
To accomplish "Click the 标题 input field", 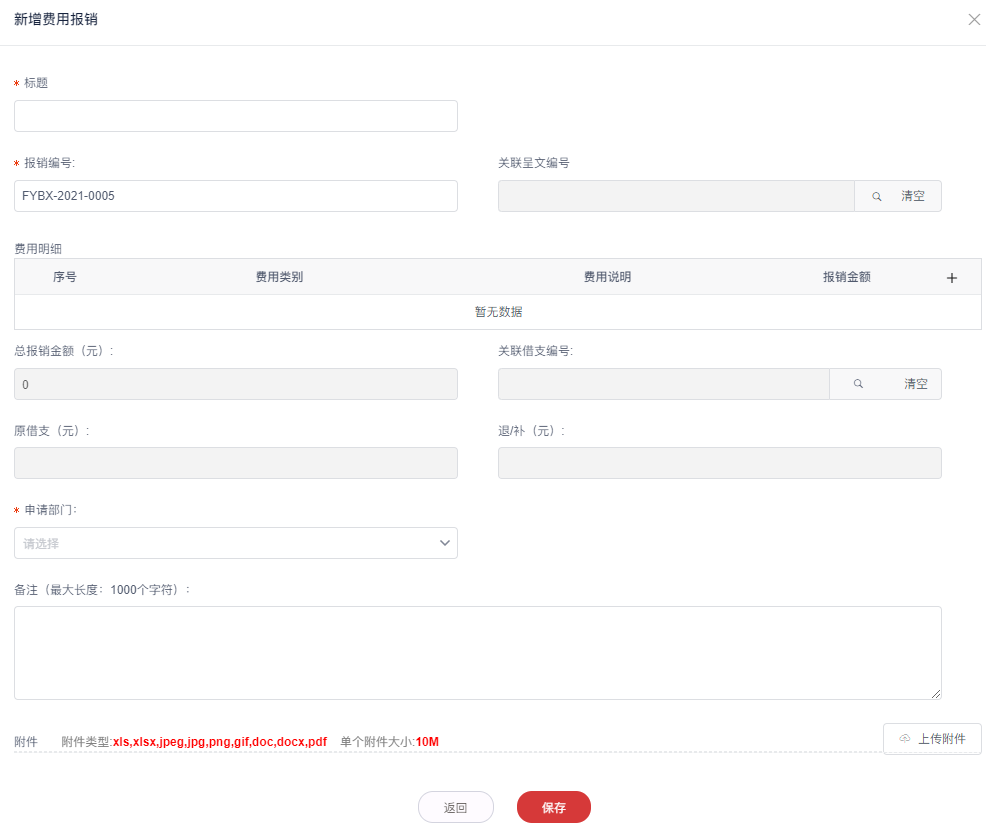I will click(236, 116).
